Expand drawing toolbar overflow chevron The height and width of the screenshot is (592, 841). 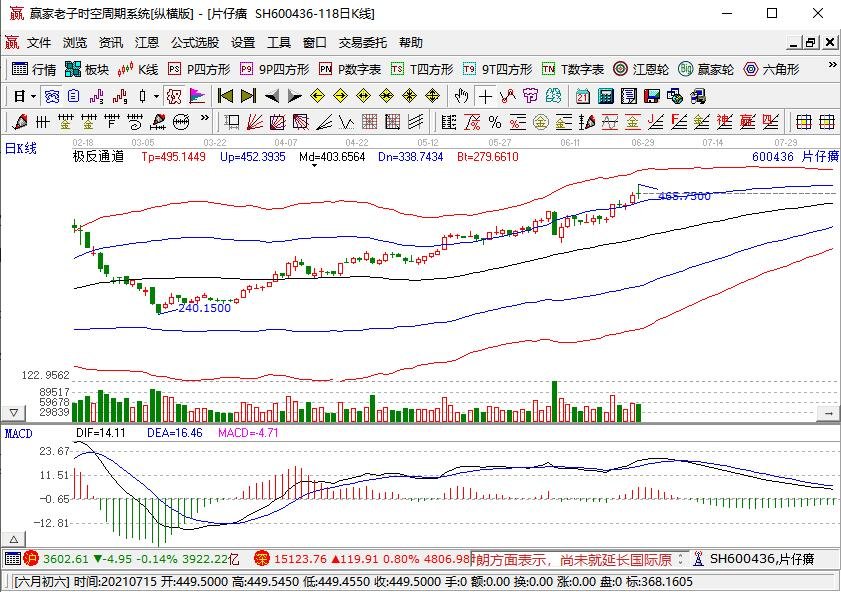pos(204,118)
